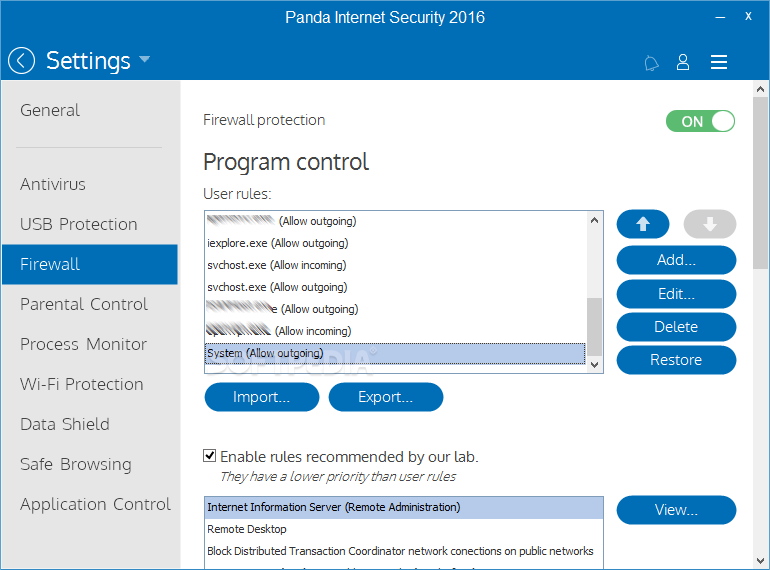Minimize the Panda Internet Security window

pyautogui.click(x=720, y=17)
